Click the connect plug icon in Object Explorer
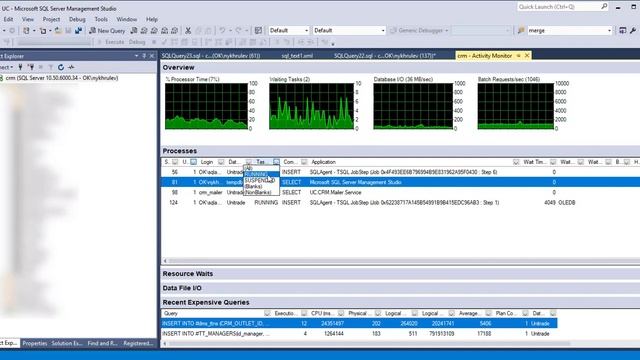This screenshot has width=640, height=360. [x=20, y=67]
